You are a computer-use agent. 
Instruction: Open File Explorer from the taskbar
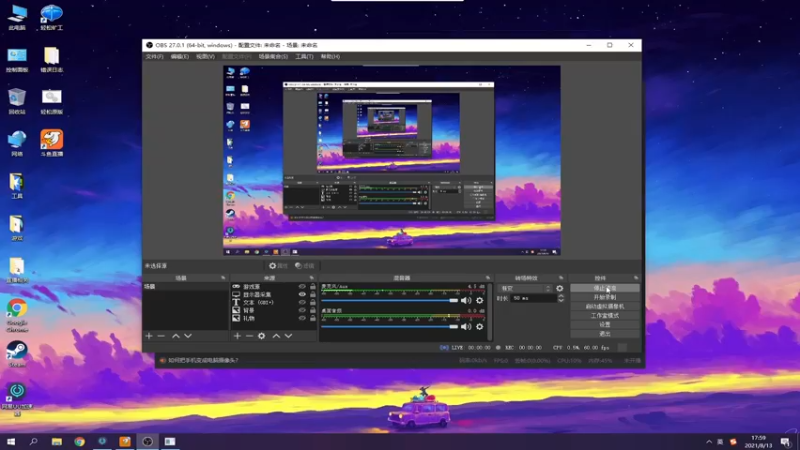[x=57, y=441]
